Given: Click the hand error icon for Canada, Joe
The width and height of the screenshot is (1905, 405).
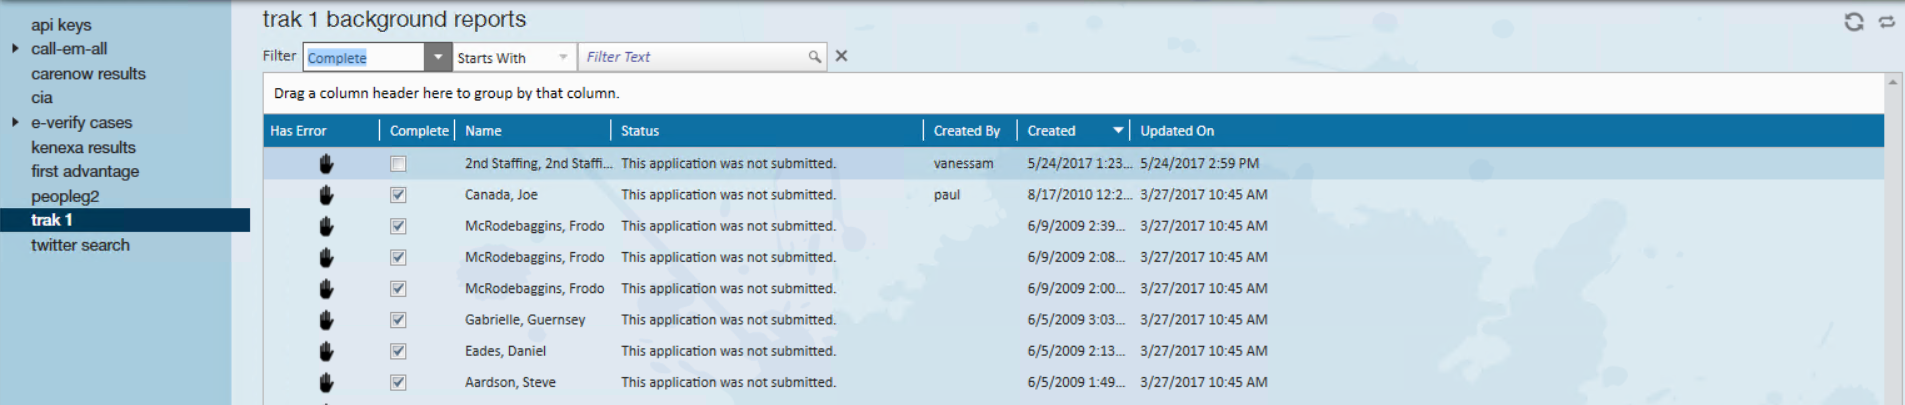Looking at the screenshot, I should click(x=326, y=195).
